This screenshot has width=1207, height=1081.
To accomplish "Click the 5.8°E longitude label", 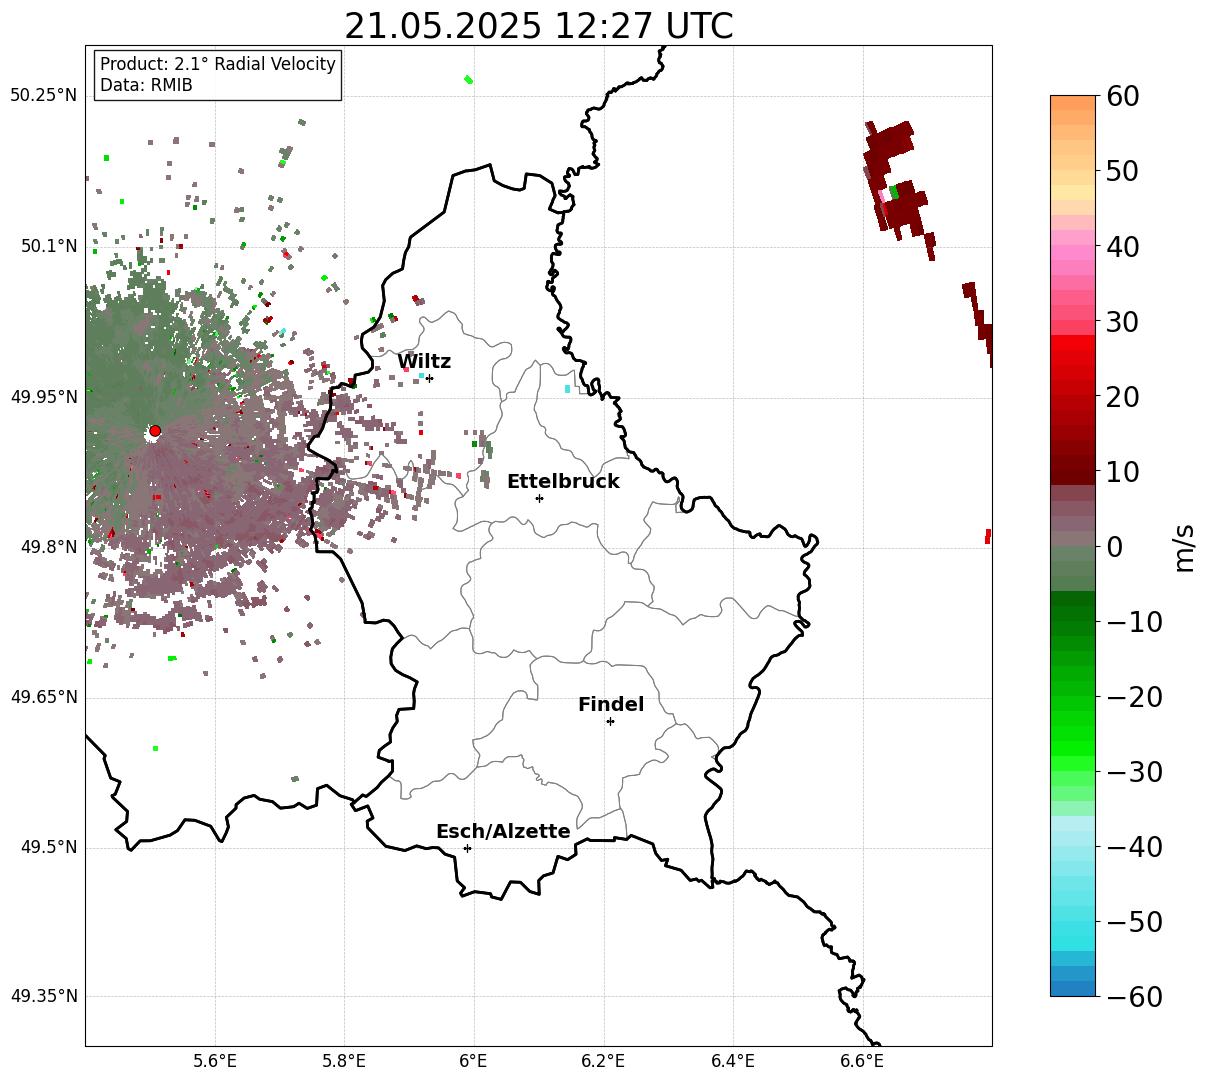I will [x=344, y=1061].
